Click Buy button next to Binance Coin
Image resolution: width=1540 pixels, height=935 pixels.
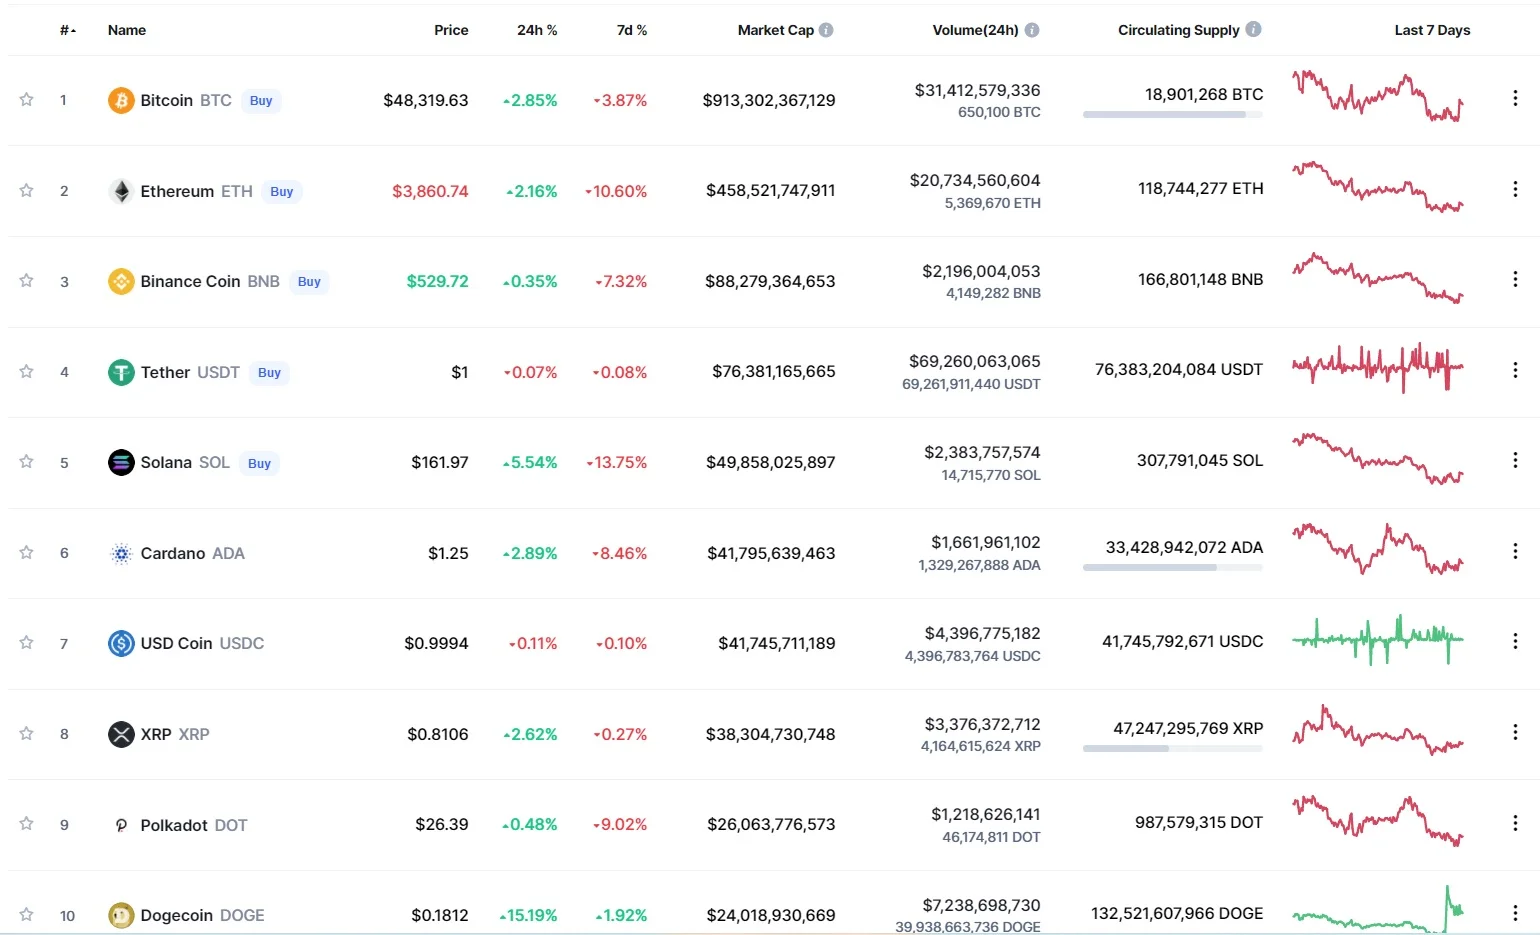309,282
